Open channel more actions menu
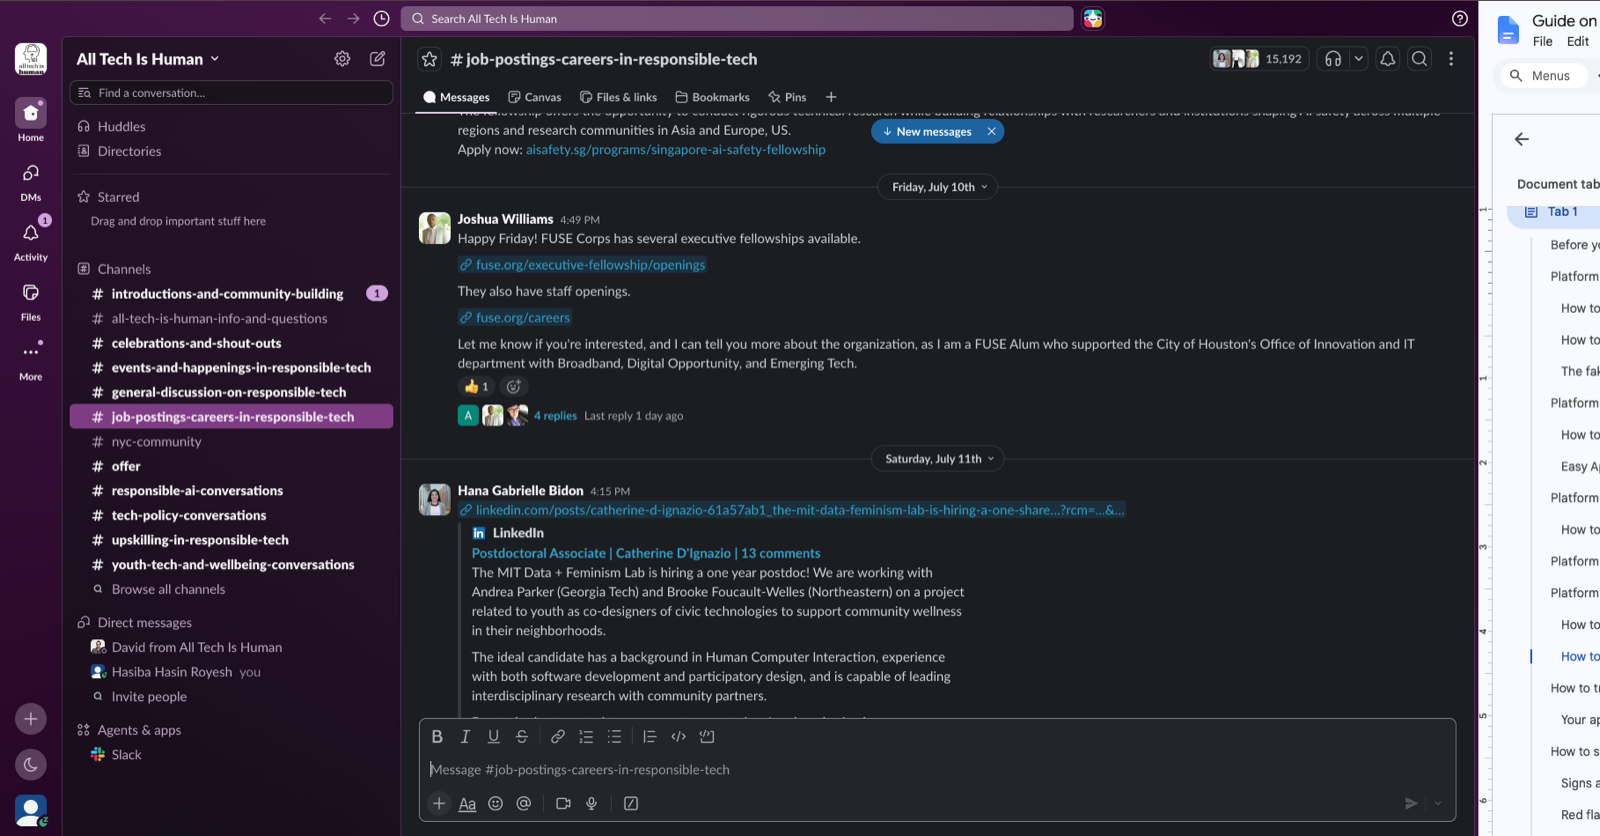The width and height of the screenshot is (1600, 836). click(x=1451, y=59)
